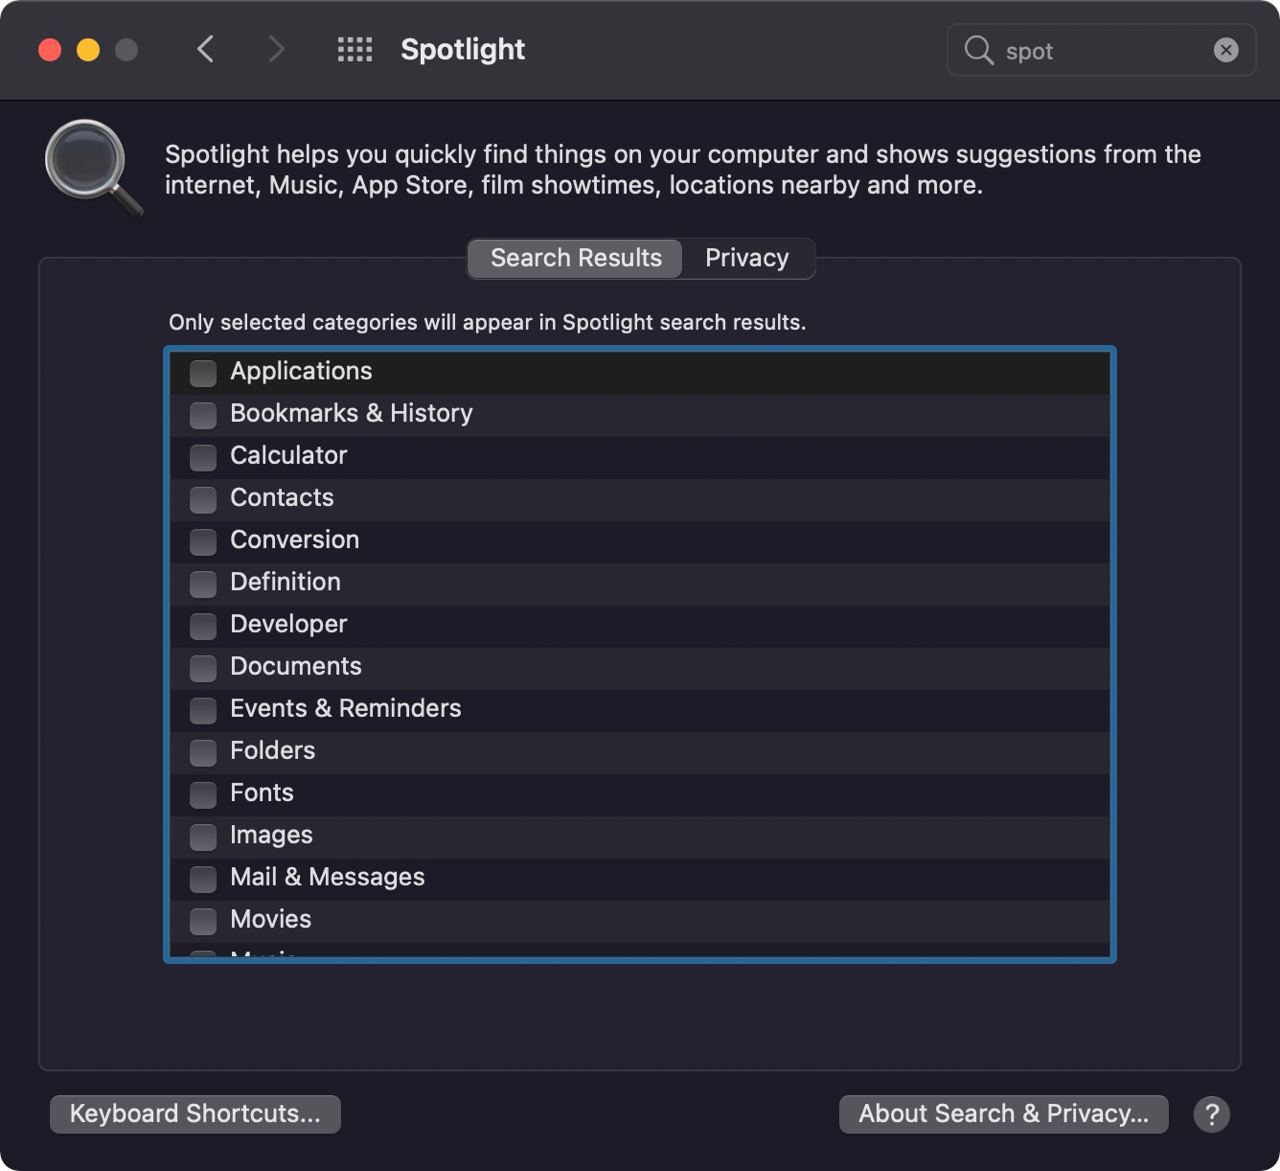This screenshot has height=1171, width=1280.
Task: Highlight the Developer row text
Action: (x=288, y=624)
